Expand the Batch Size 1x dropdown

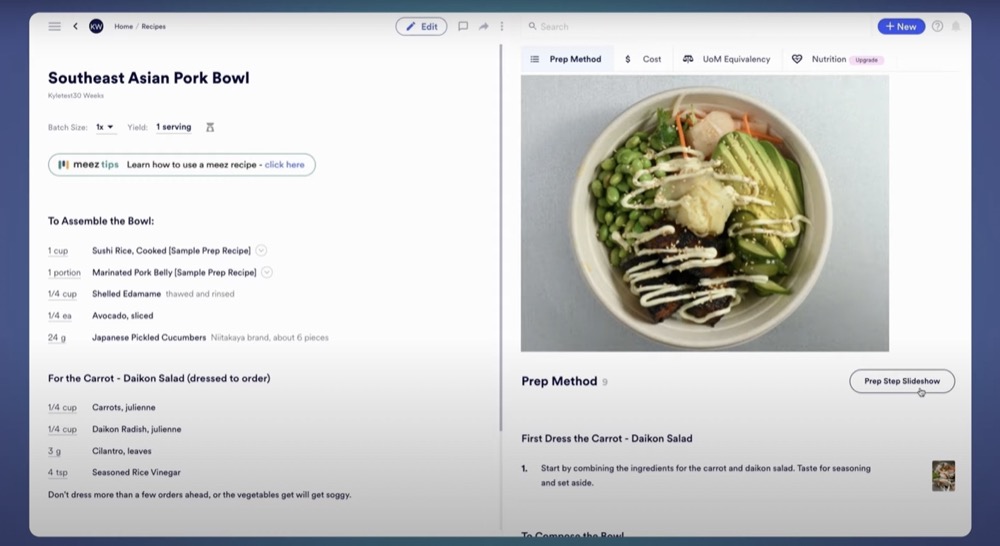tap(105, 127)
